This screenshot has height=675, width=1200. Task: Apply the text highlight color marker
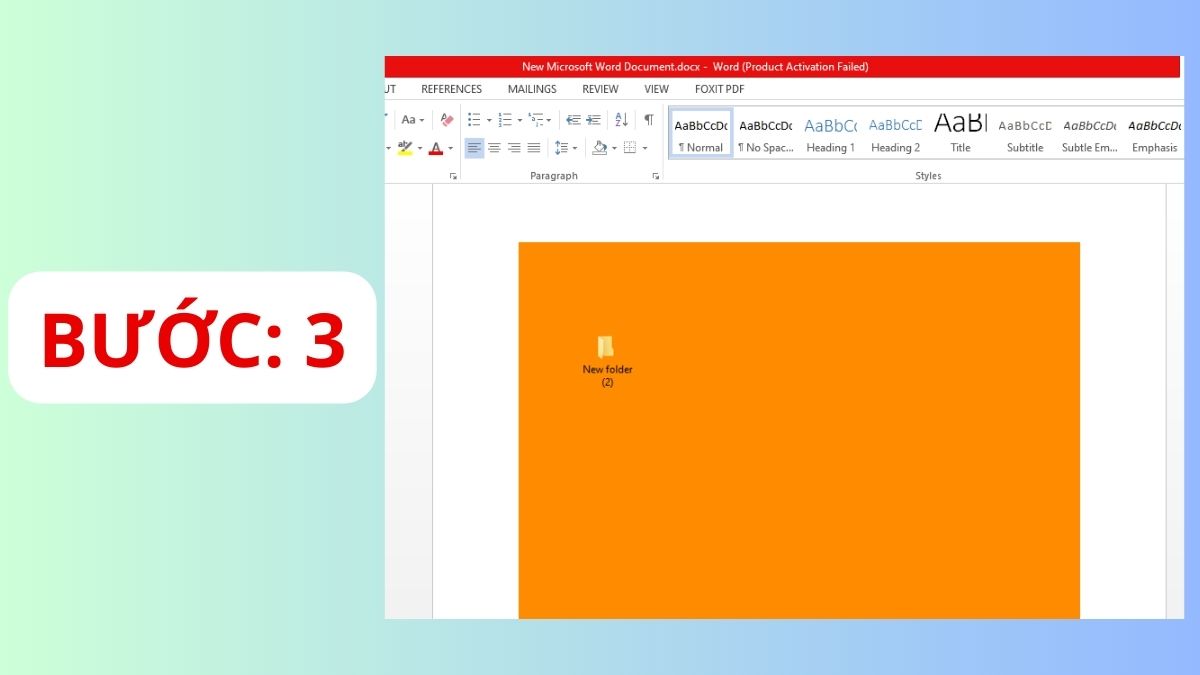point(404,148)
